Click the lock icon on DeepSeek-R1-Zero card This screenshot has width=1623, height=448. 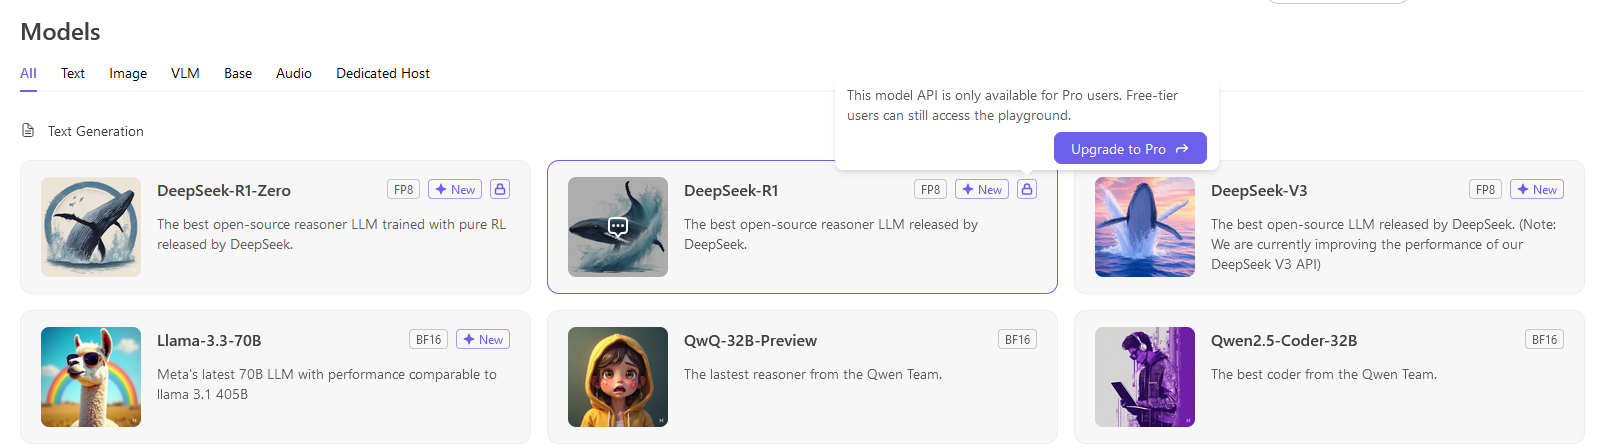pyautogui.click(x=500, y=189)
